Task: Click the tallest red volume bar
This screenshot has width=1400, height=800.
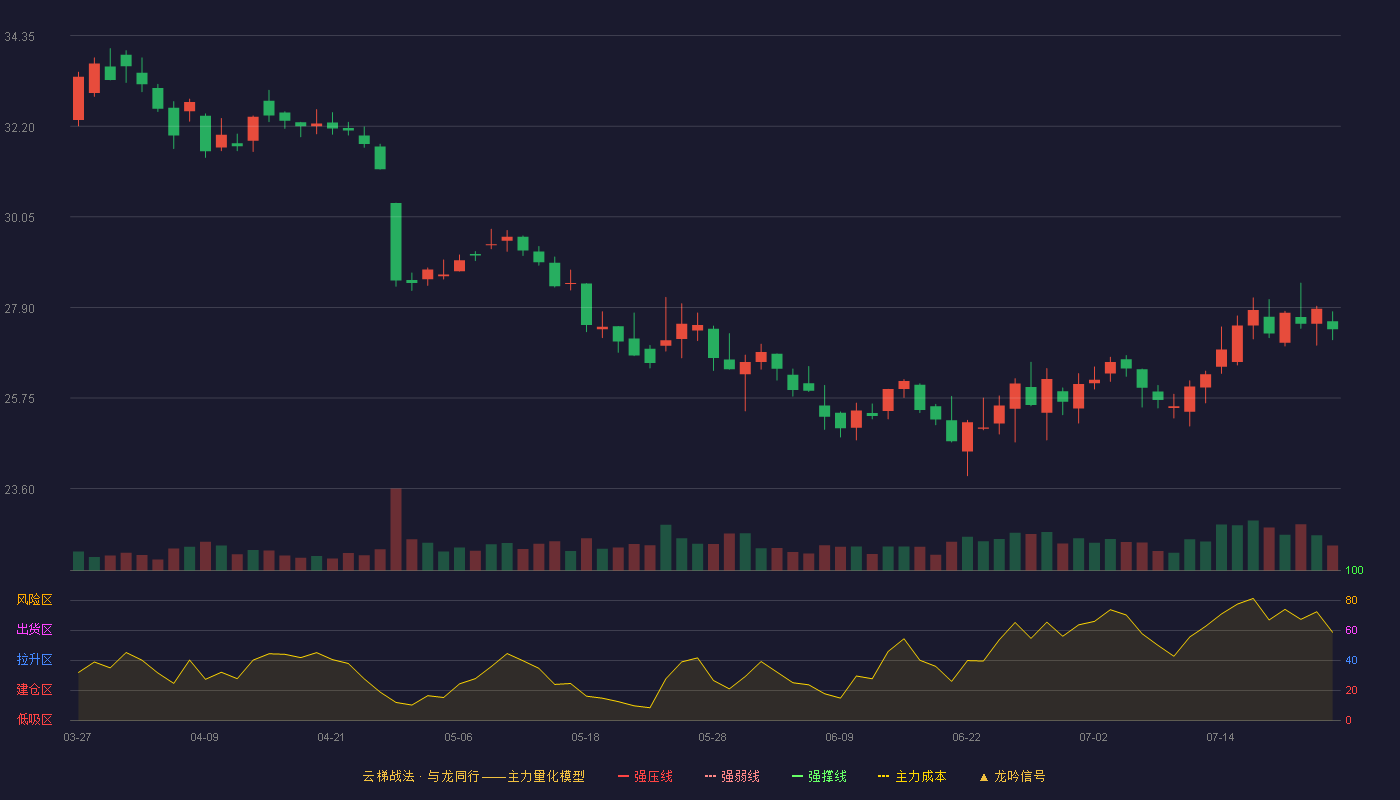Action: (x=396, y=529)
